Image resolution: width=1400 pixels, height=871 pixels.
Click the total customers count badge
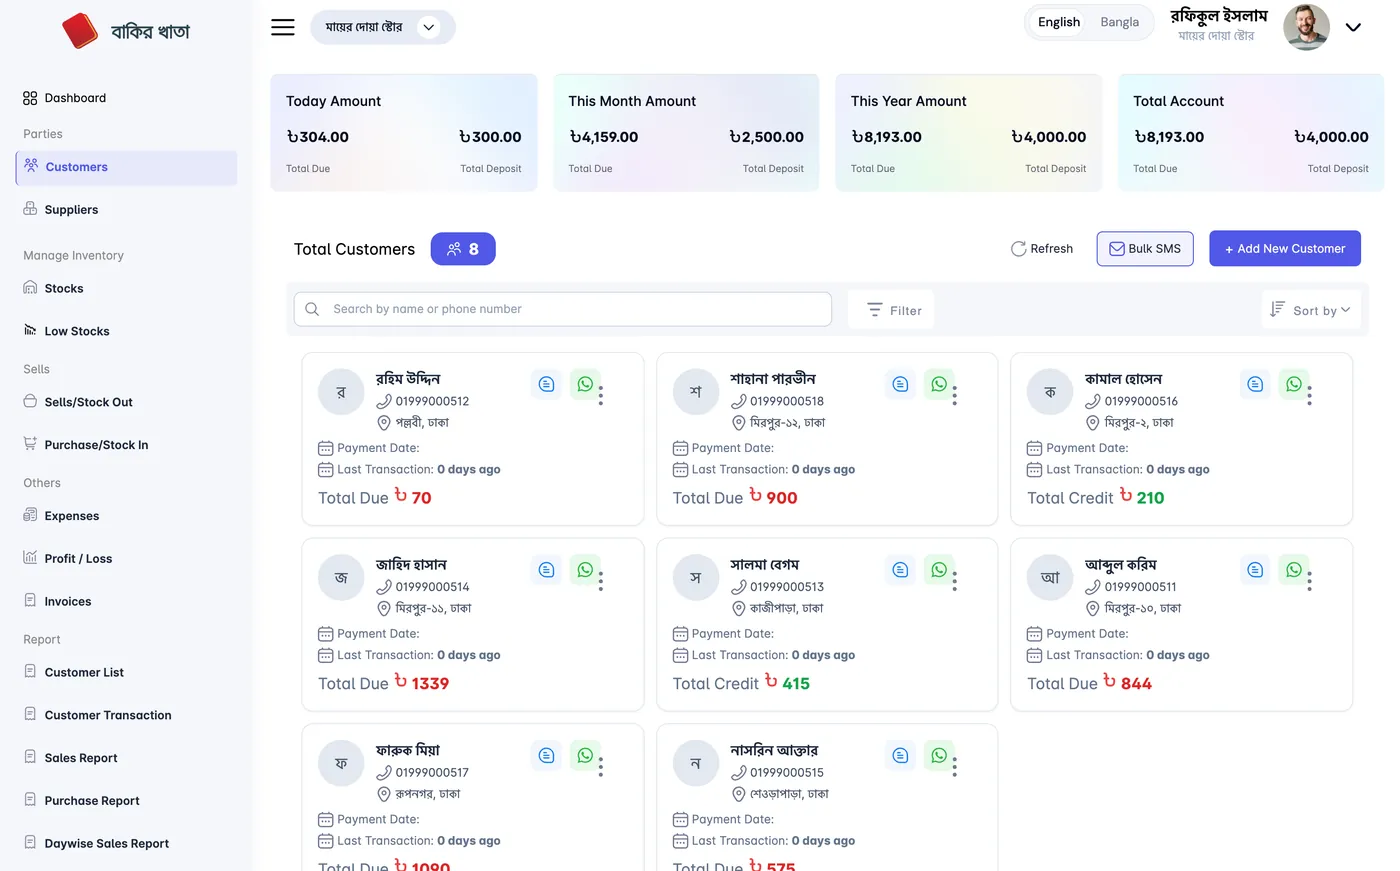coord(463,249)
